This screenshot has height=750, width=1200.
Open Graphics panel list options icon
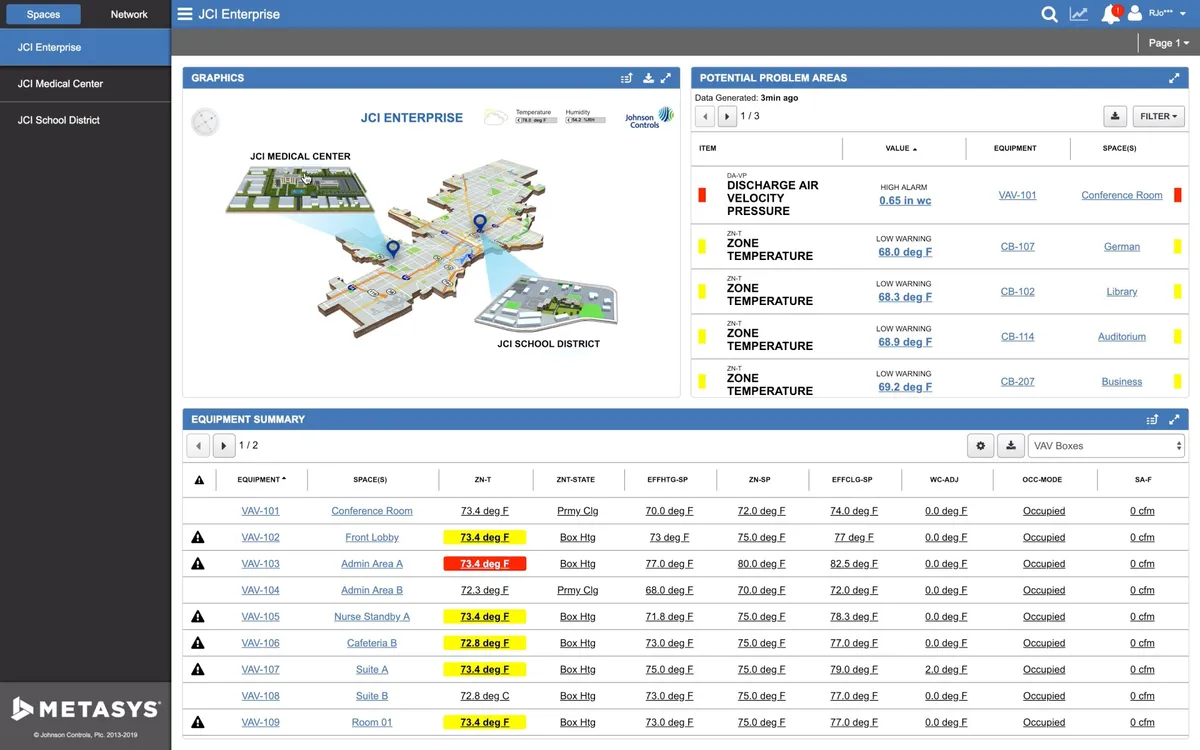coord(627,78)
